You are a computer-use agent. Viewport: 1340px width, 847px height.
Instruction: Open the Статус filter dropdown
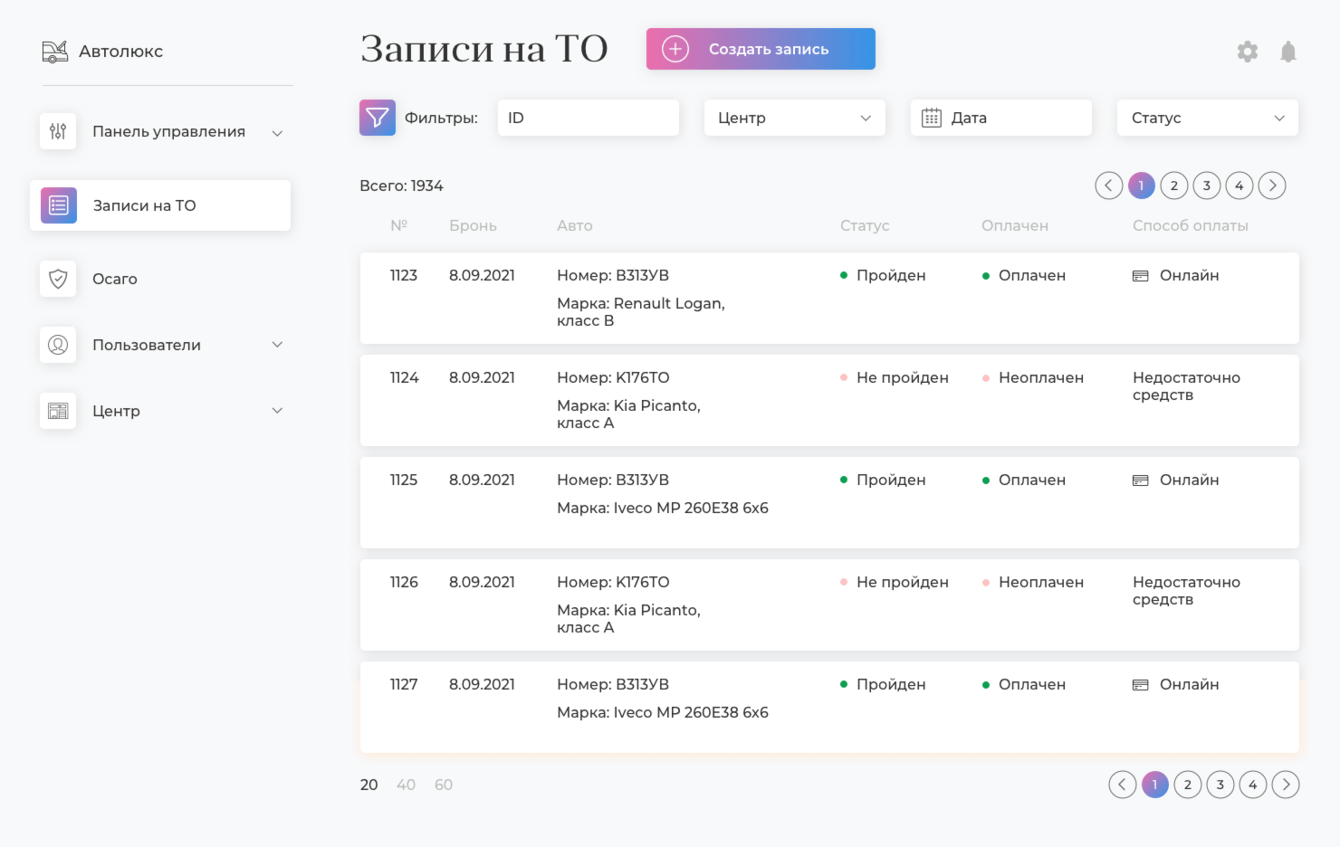click(1208, 118)
